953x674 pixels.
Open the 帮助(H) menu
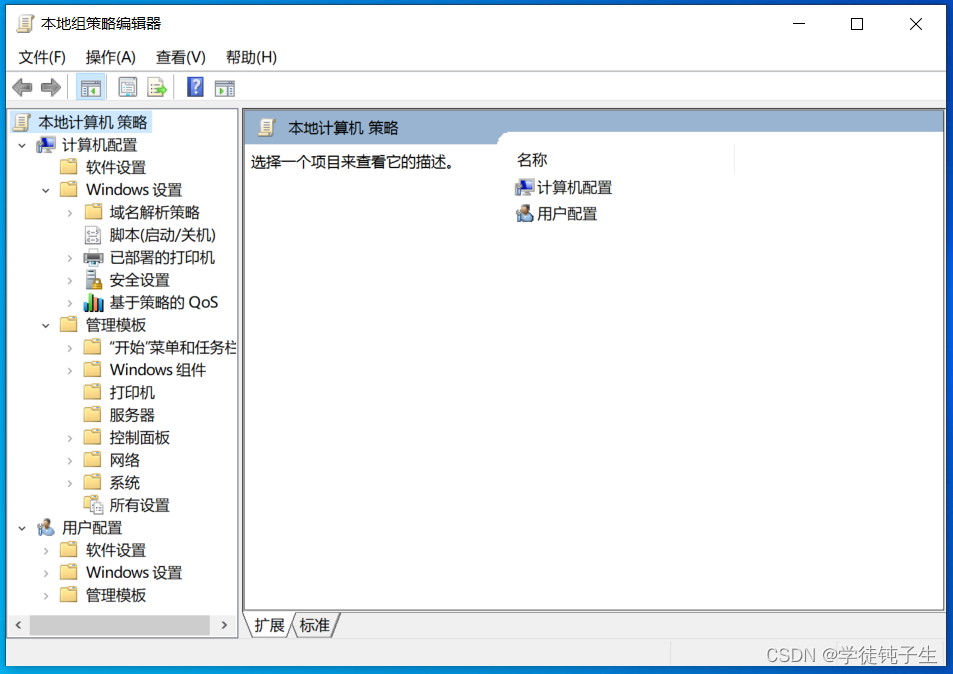click(251, 57)
